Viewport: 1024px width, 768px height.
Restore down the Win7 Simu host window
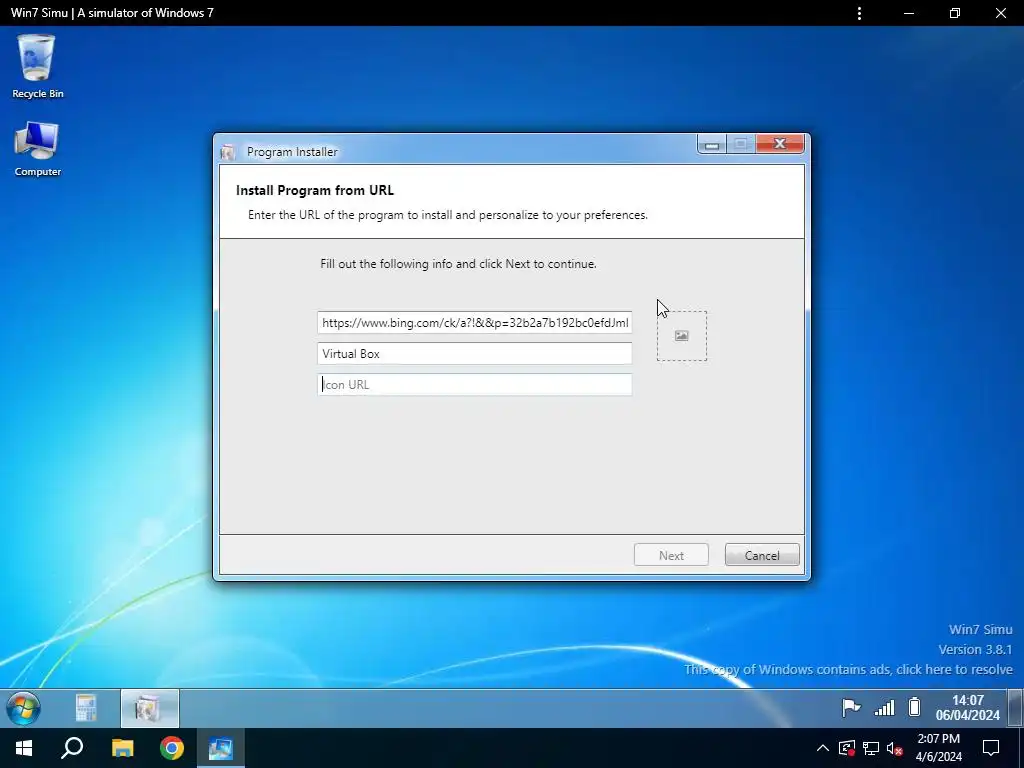(x=954, y=13)
